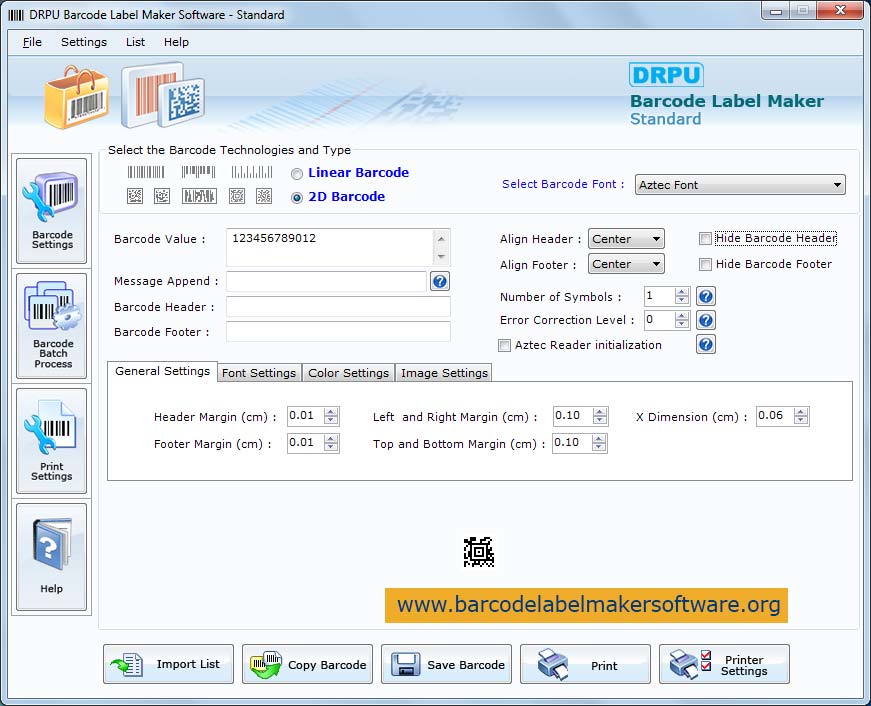The height and width of the screenshot is (706, 871).
Task: Toggle Aztec Reader initialization checkbox
Action: (x=504, y=346)
